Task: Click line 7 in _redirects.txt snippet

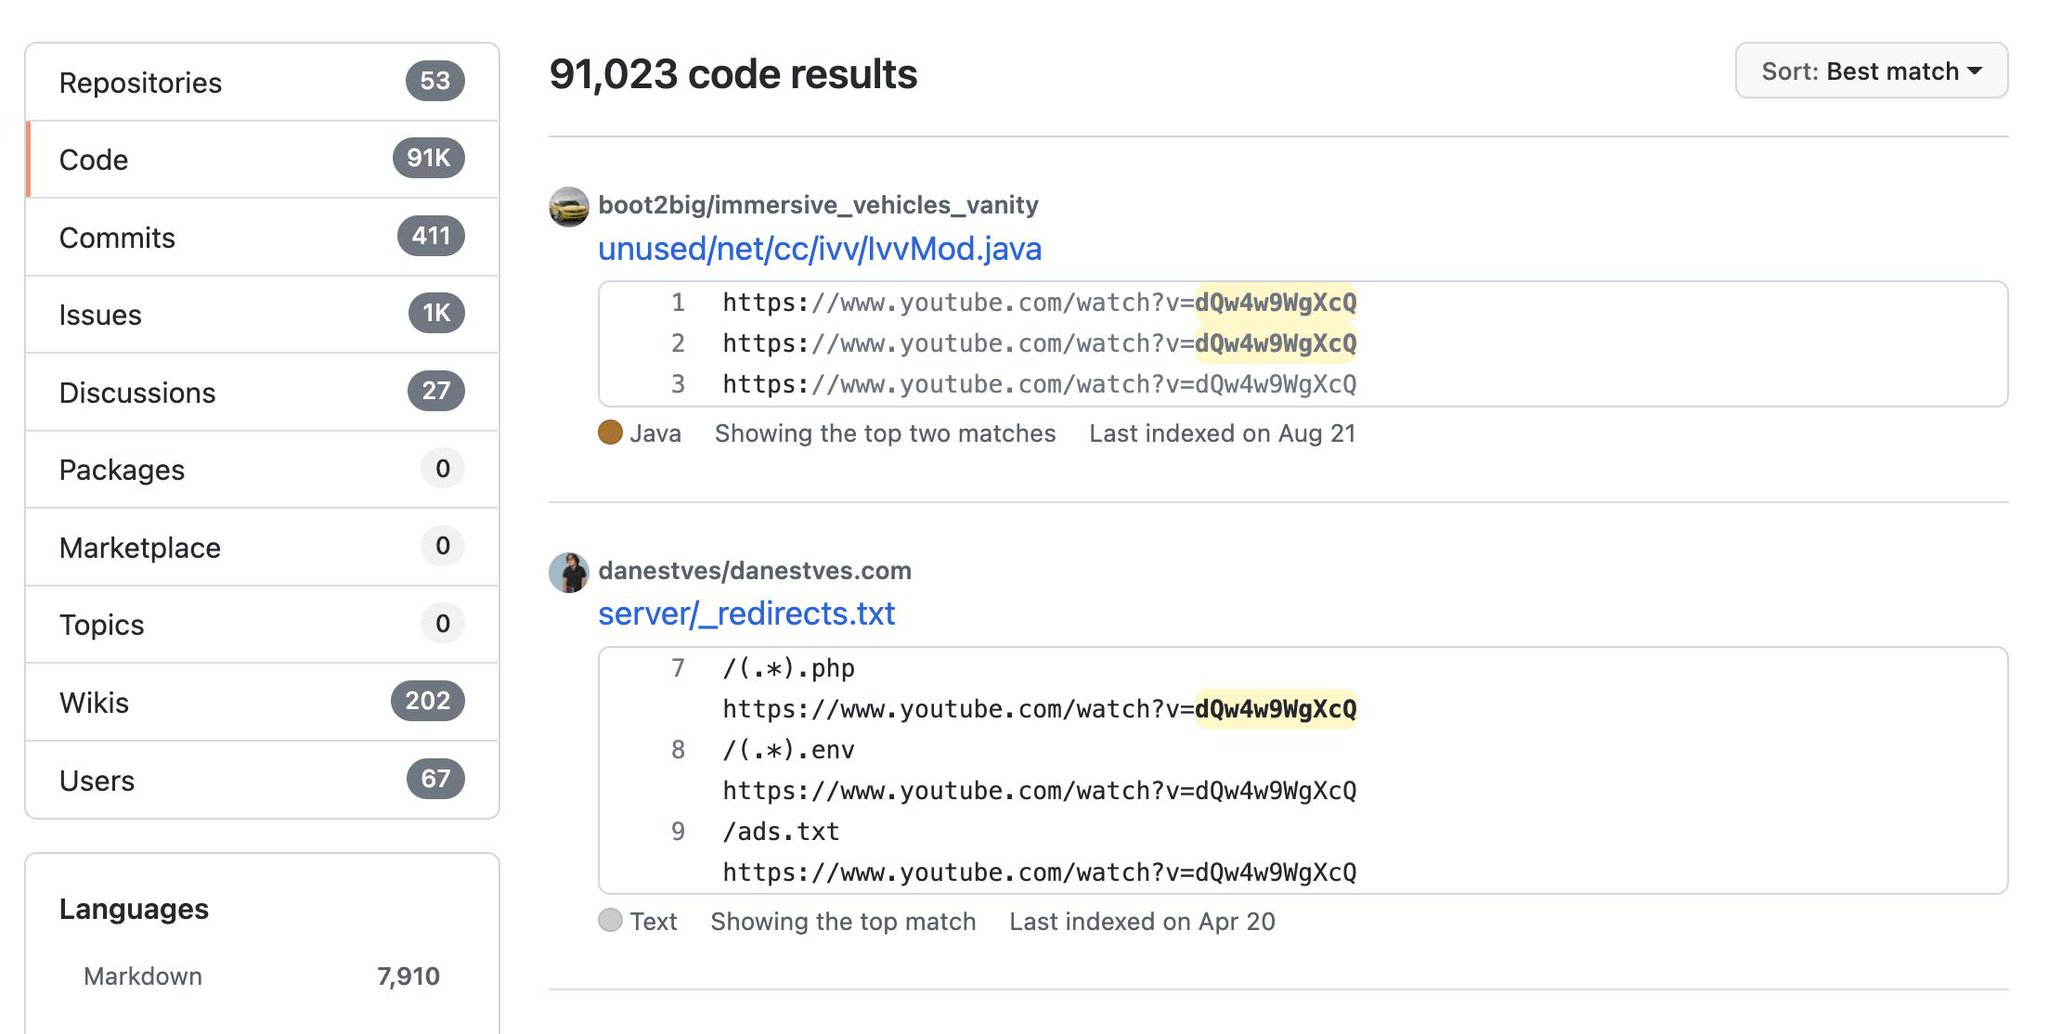Action: (x=678, y=668)
